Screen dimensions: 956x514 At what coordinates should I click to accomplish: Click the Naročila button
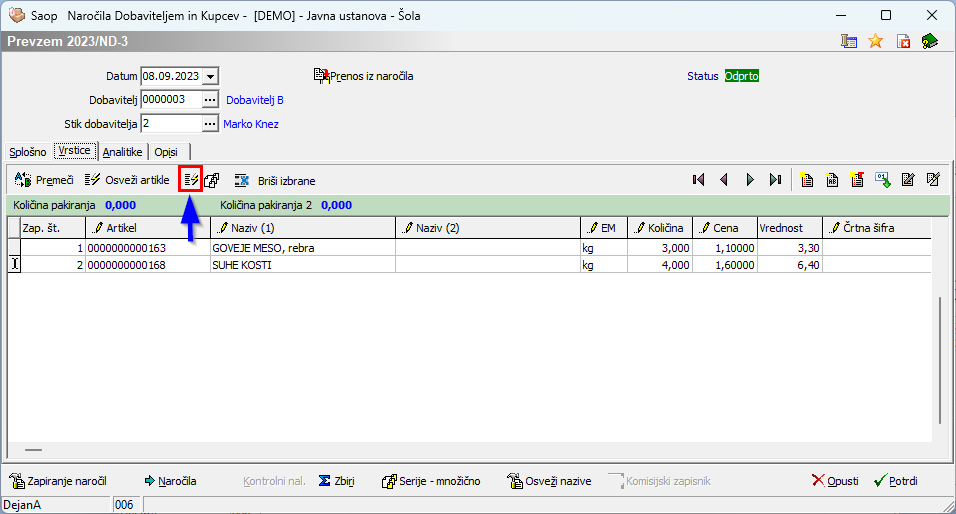[x=170, y=481]
